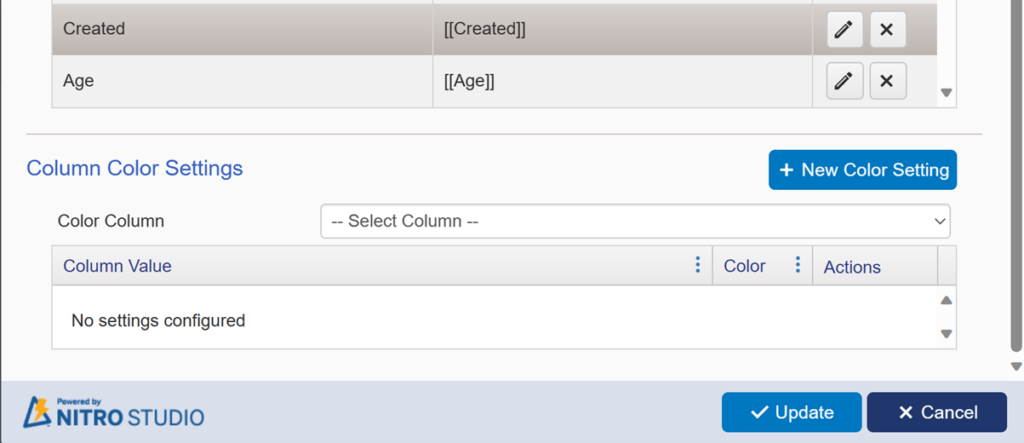Edit the Created row with pencil icon
Image resolution: width=1024 pixels, height=443 pixels.
click(x=844, y=30)
